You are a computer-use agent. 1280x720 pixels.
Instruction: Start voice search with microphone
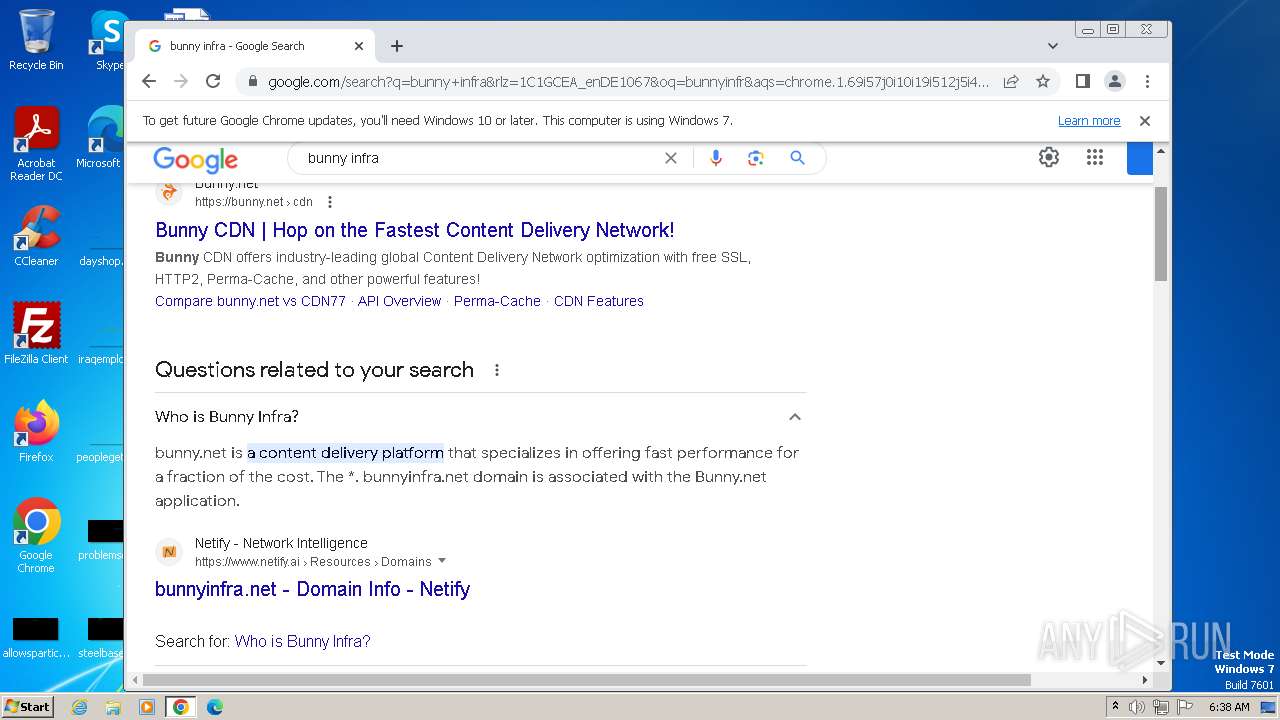(x=715, y=158)
